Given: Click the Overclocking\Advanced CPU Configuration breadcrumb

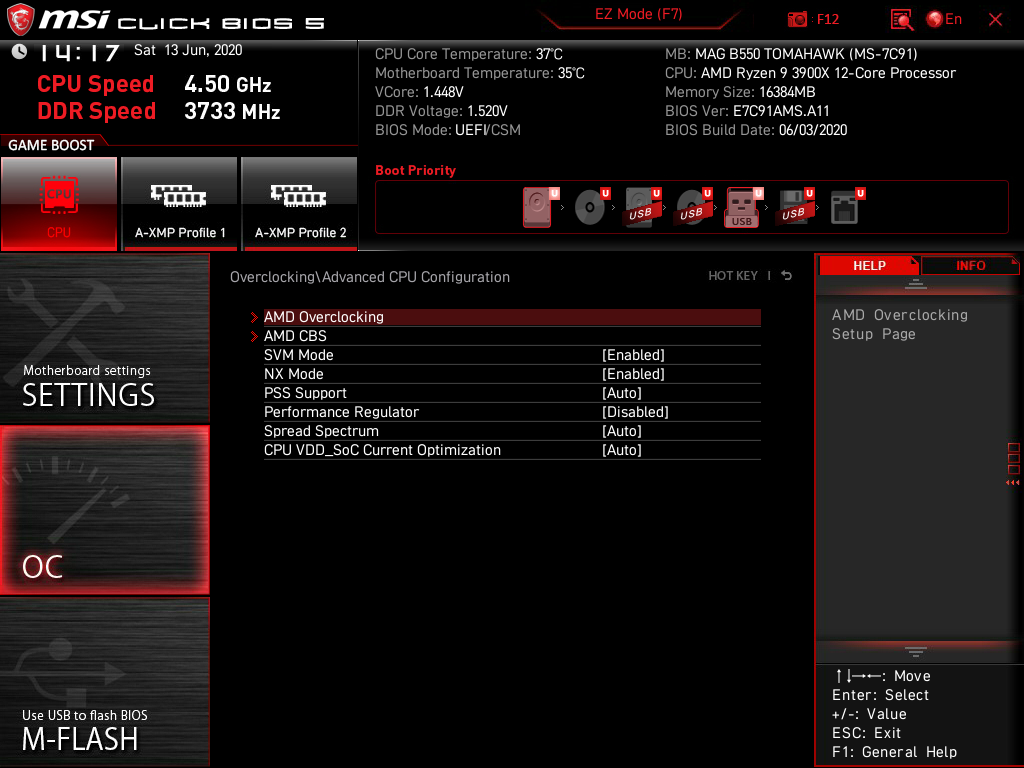Looking at the screenshot, I should click(x=370, y=277).
